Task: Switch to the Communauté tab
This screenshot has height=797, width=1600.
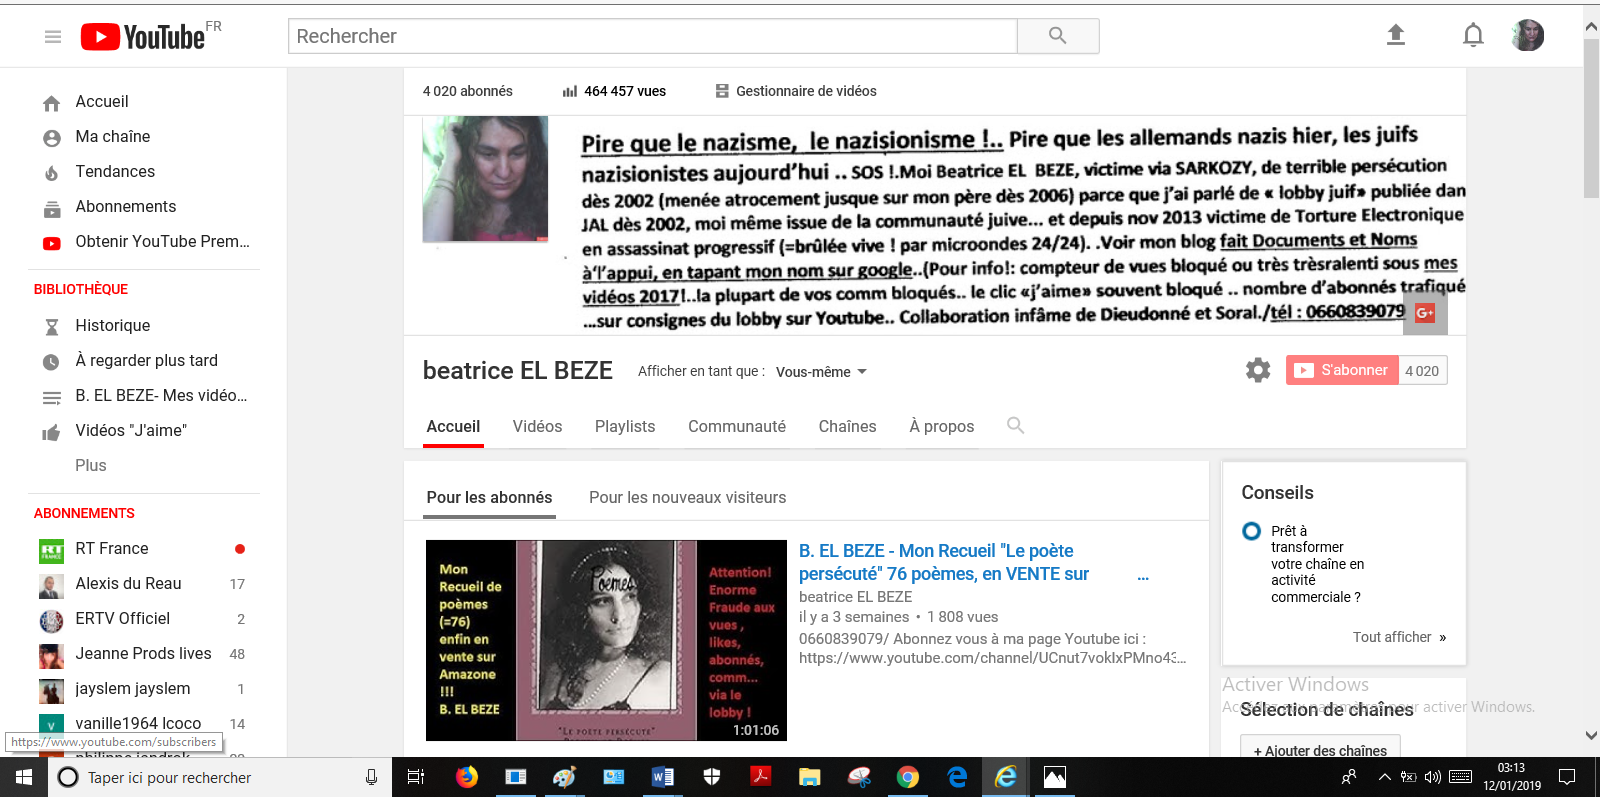Action: (x=737, y=427)
